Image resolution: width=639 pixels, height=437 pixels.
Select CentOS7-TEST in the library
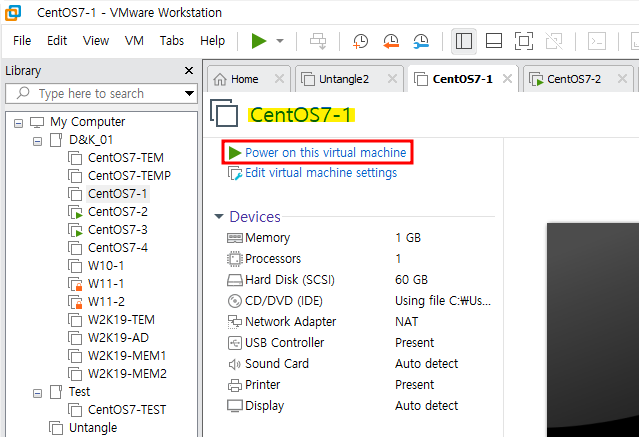pyautogui.click(x=126, y=410)
